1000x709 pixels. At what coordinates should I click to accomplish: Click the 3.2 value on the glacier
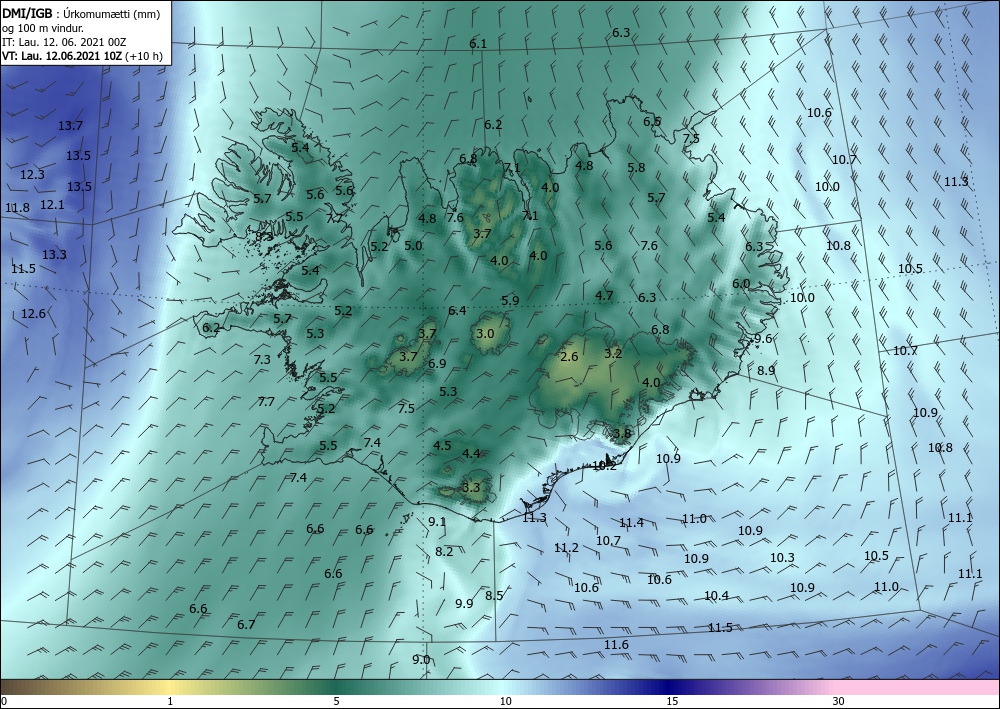[x=613, y=353]
